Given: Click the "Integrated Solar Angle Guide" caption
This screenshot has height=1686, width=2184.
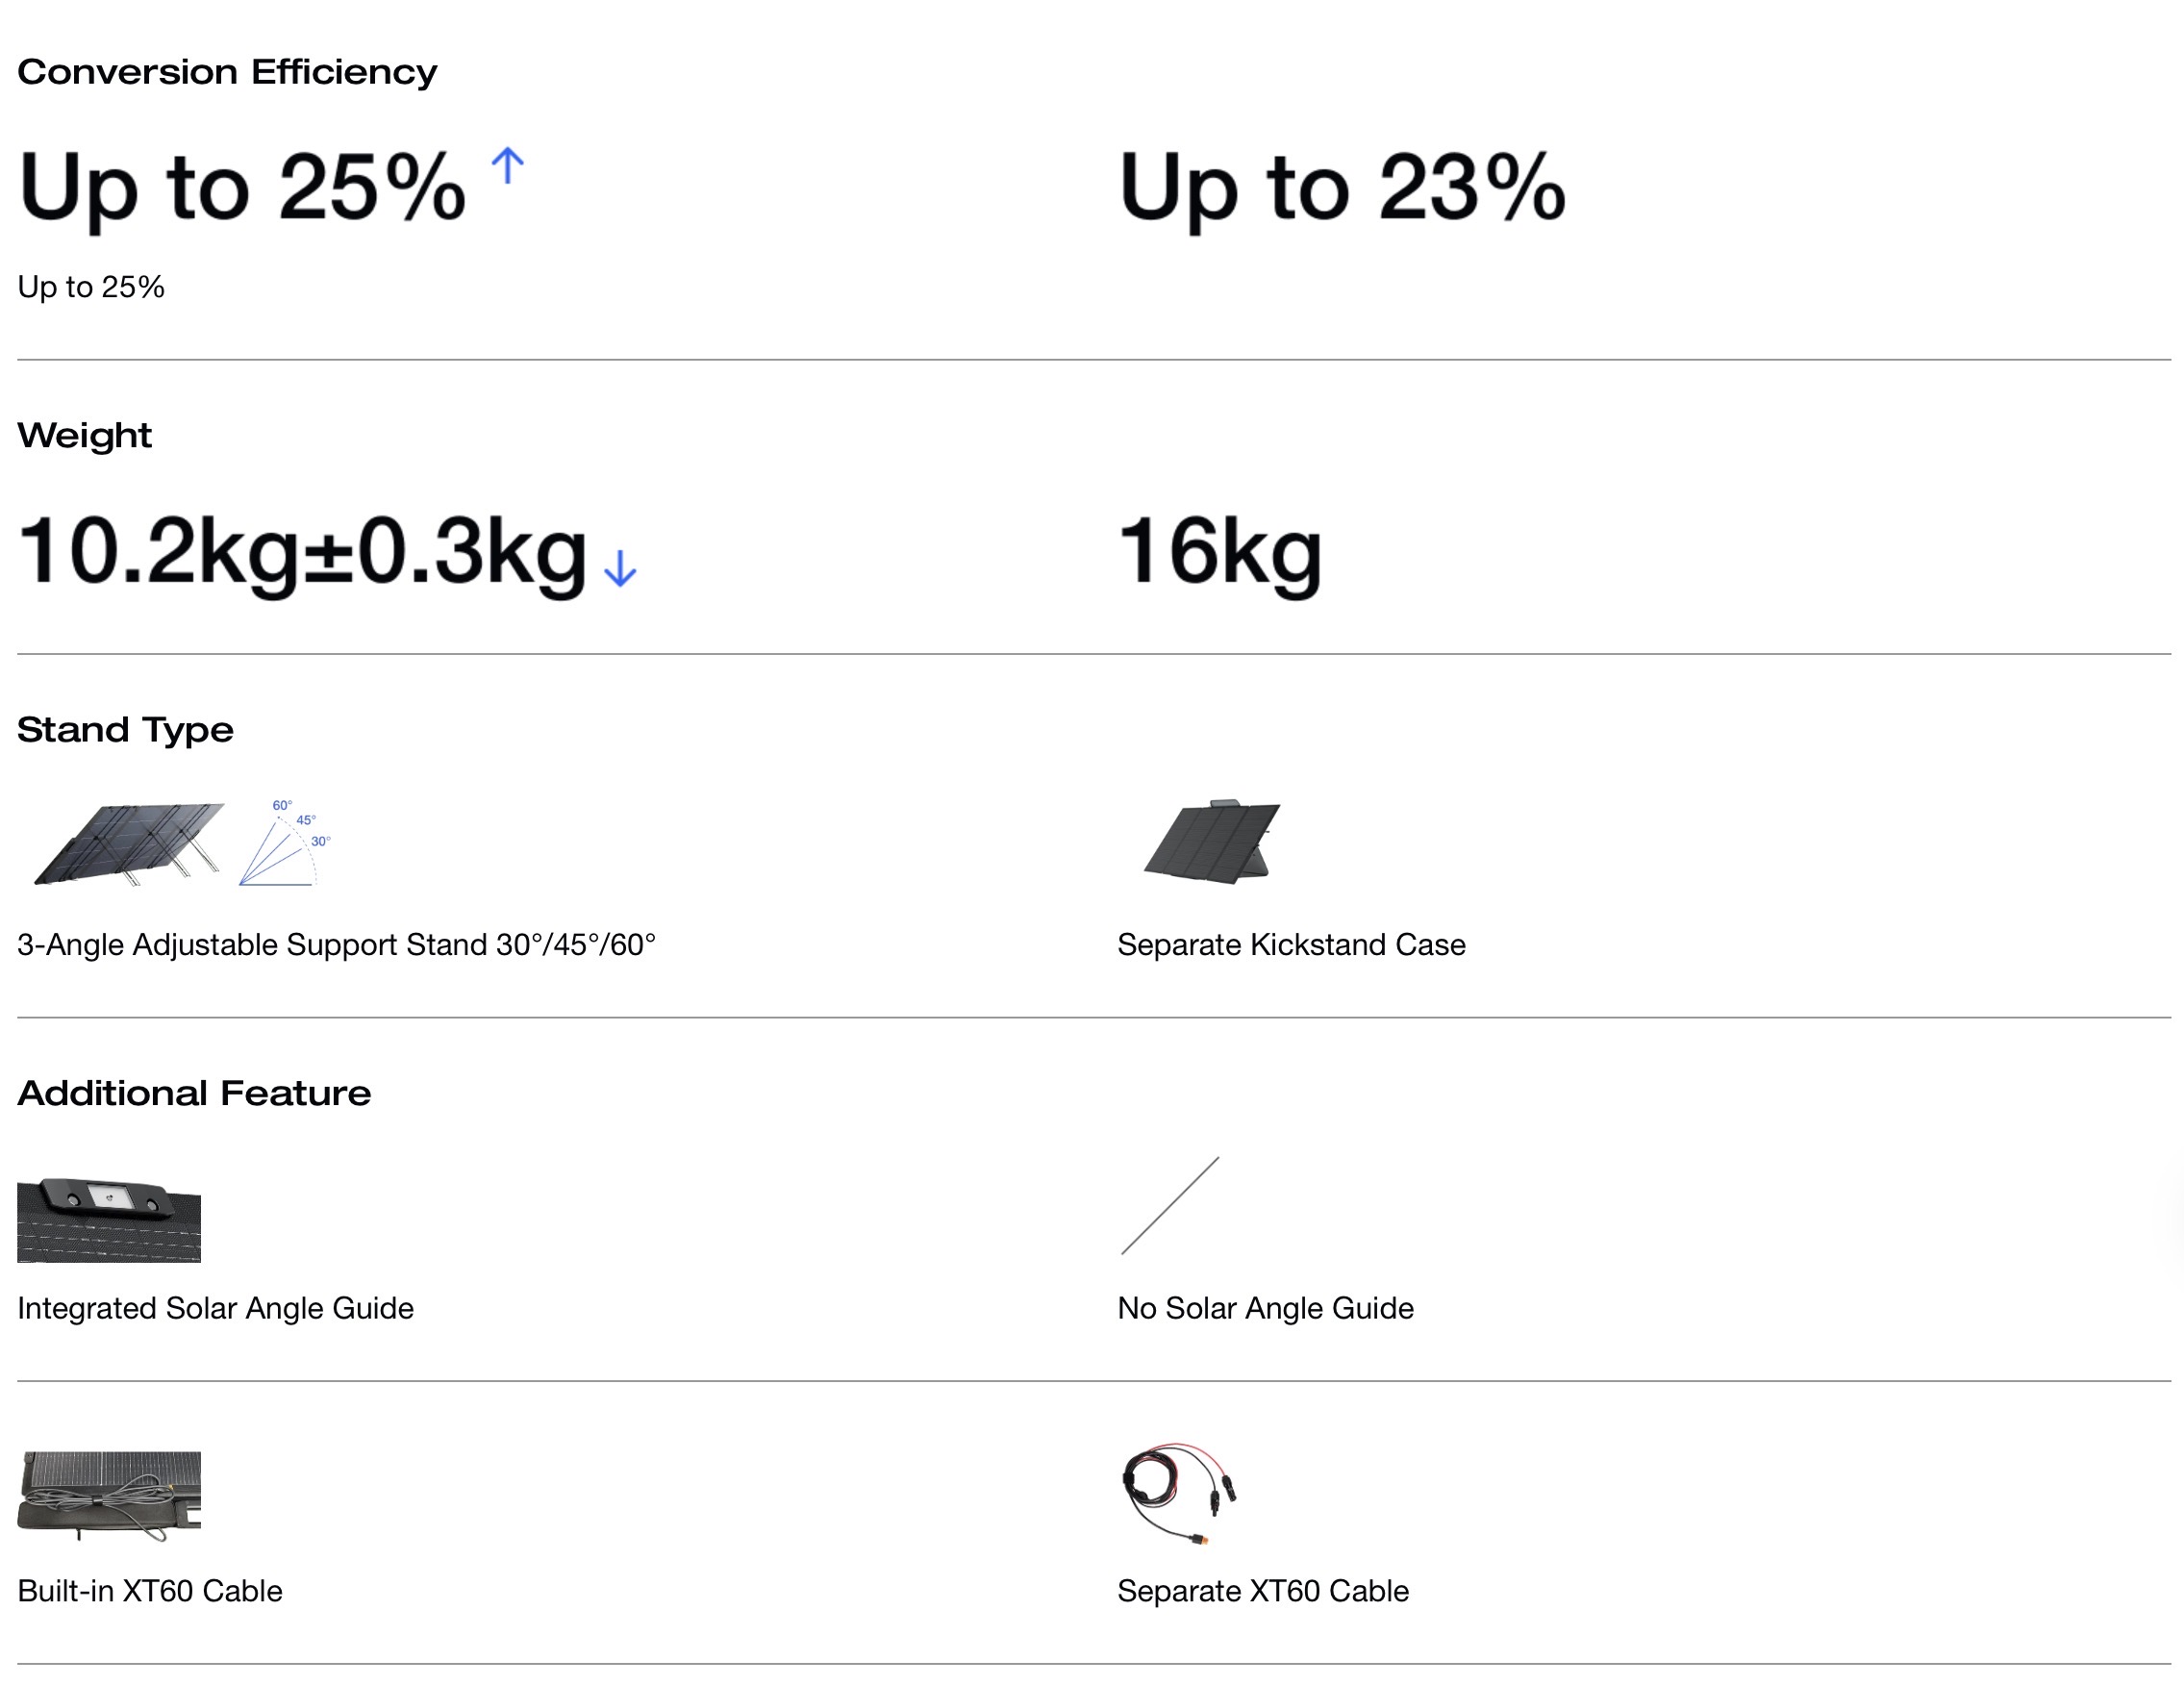Looking at the screenshot, I should click(215, 1308).
